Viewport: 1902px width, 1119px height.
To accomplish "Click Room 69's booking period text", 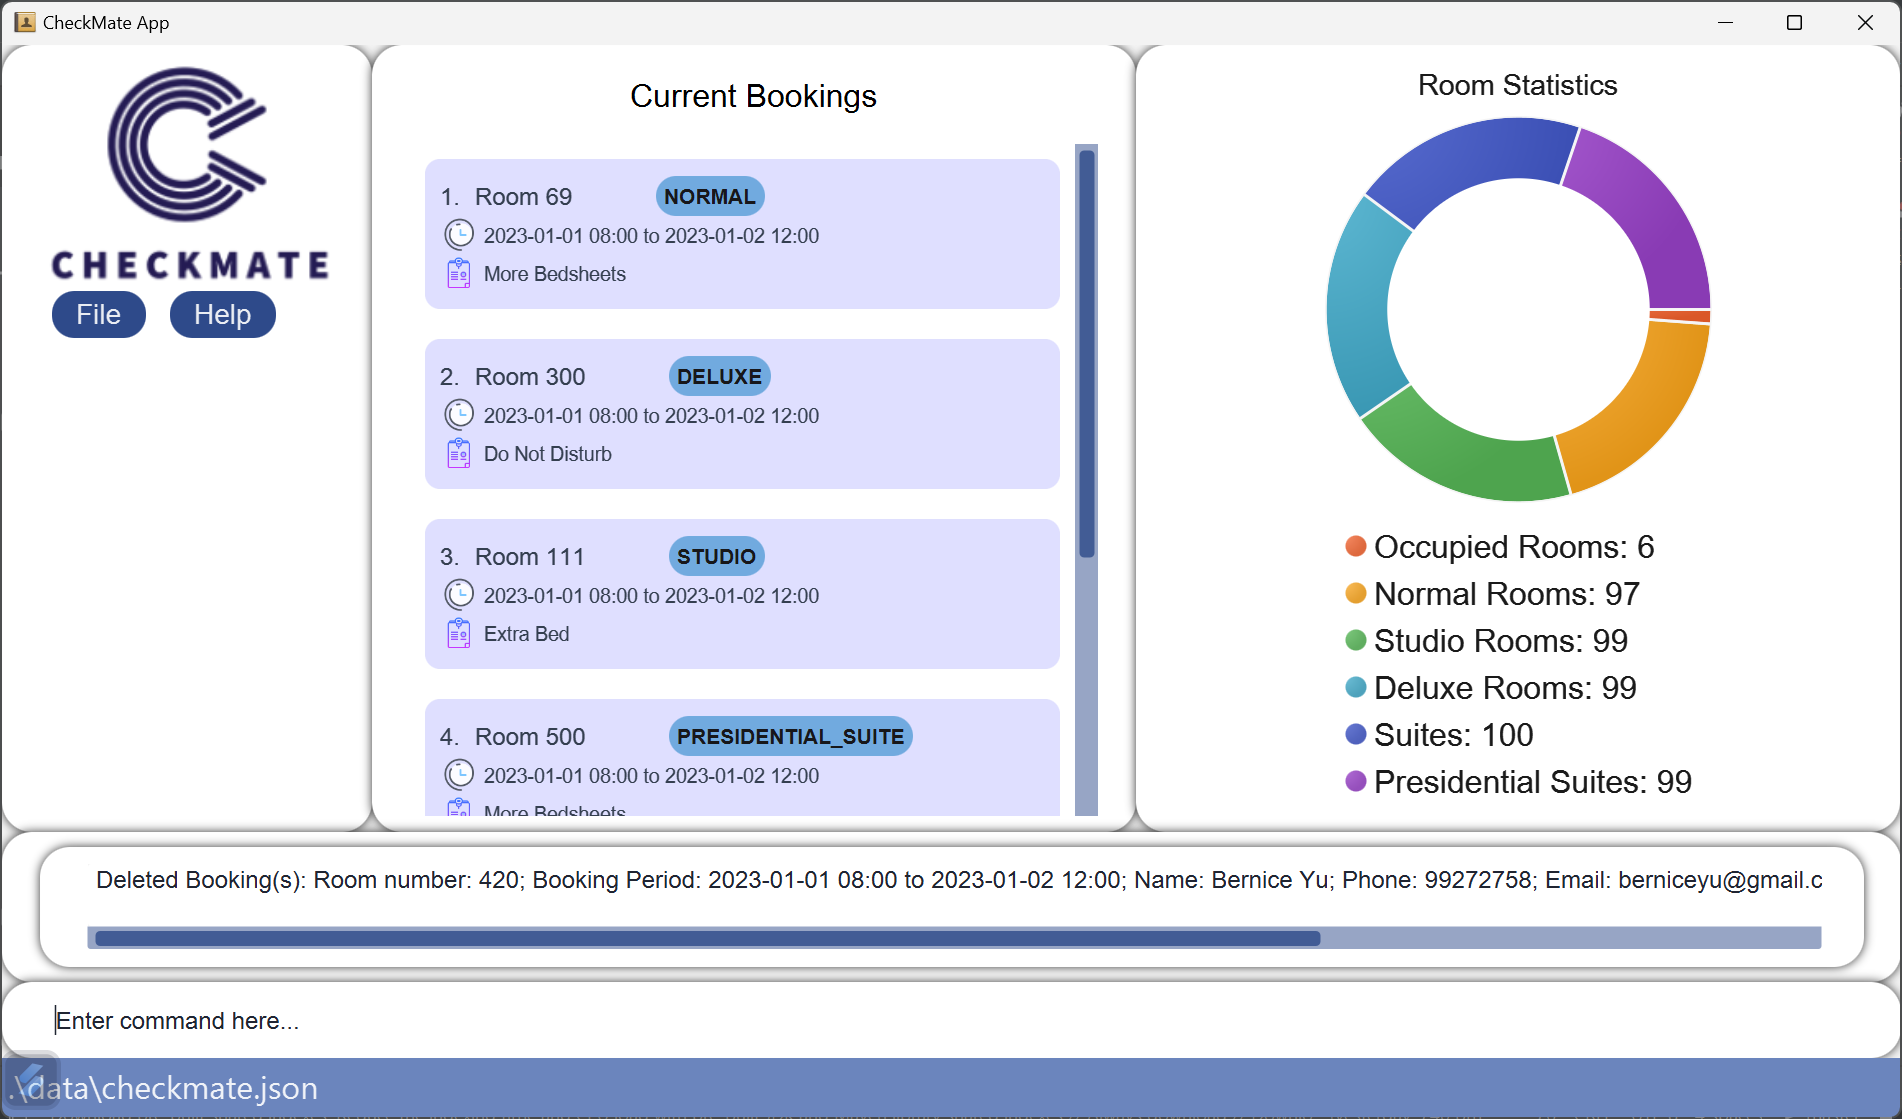I will [x=651, y=236].
